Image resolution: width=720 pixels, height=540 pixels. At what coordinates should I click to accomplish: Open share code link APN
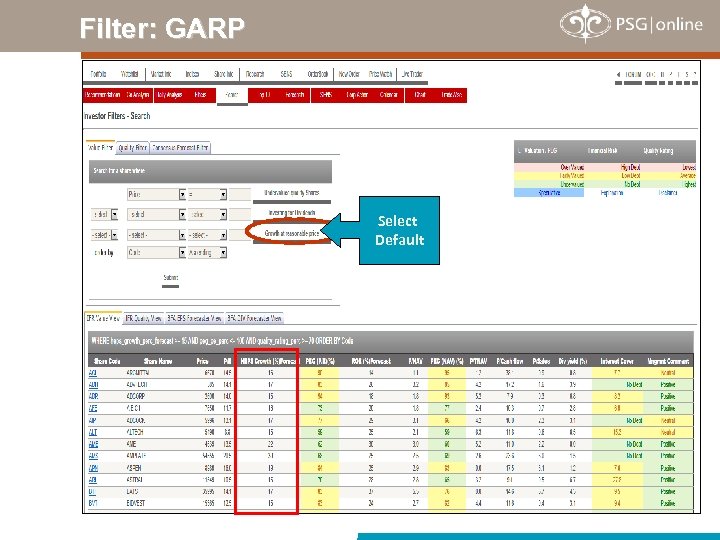[x=93, y=468]
